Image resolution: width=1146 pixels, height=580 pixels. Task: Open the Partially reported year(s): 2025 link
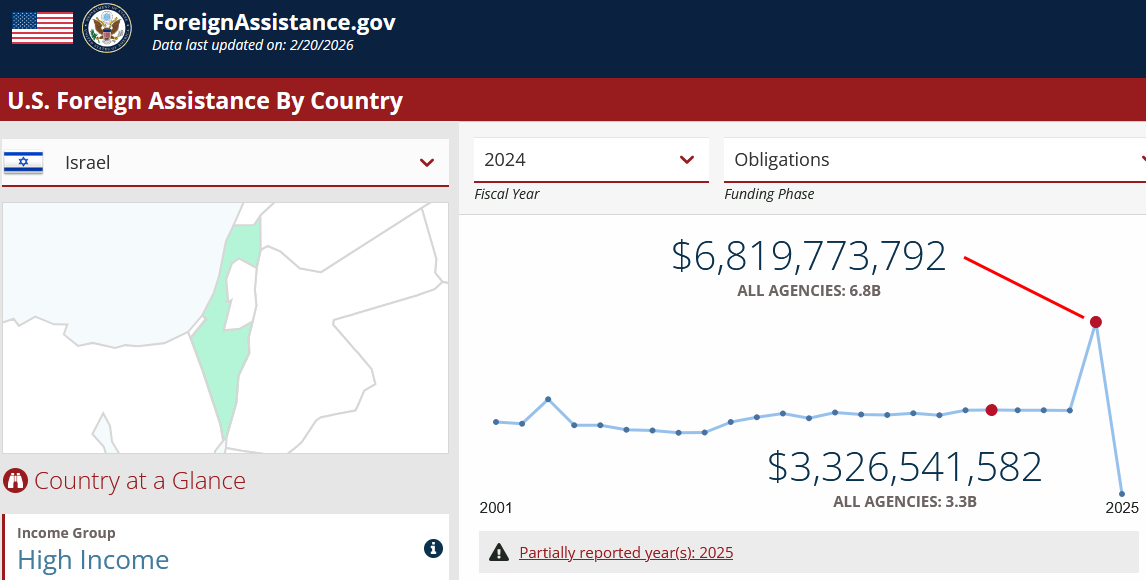click(626, 553)
